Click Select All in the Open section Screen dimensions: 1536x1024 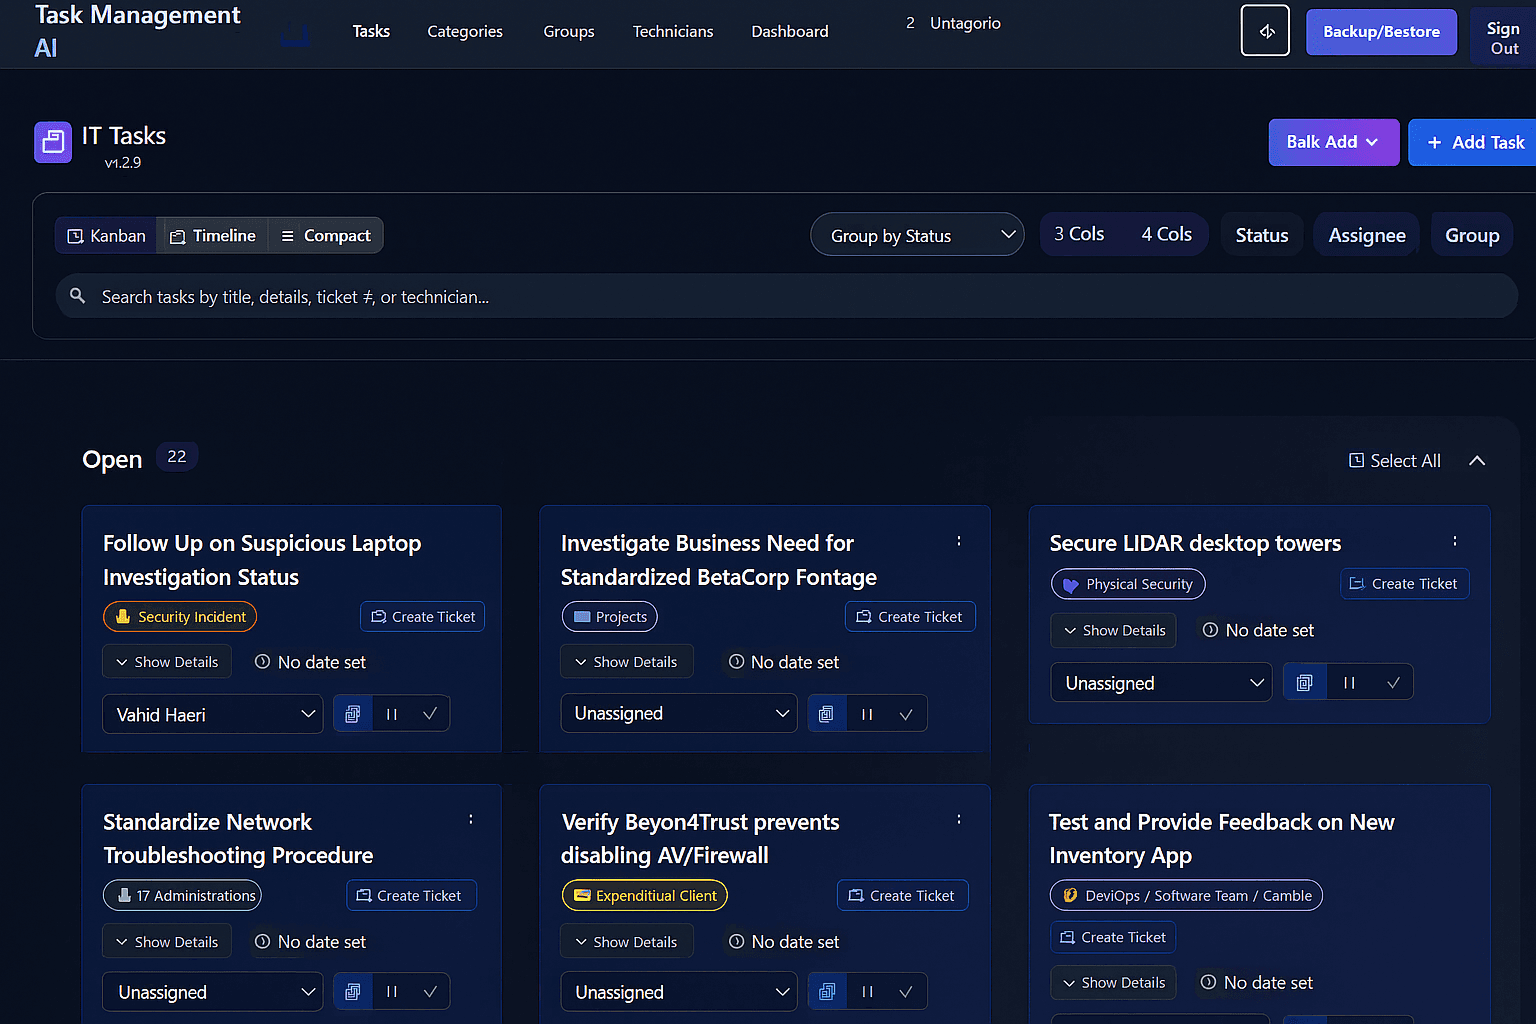pyautogui.click(x=1394, y=460)
